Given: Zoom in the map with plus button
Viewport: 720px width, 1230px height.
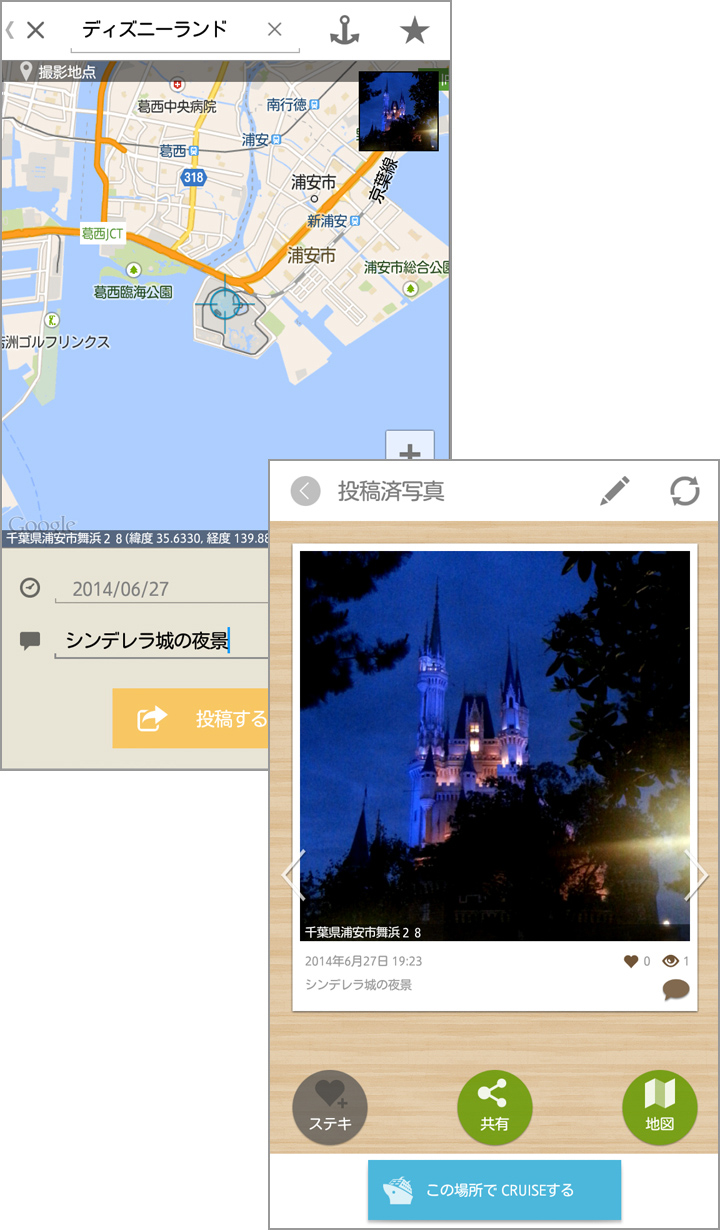Looking at the screenshot, I should [410, 448].
